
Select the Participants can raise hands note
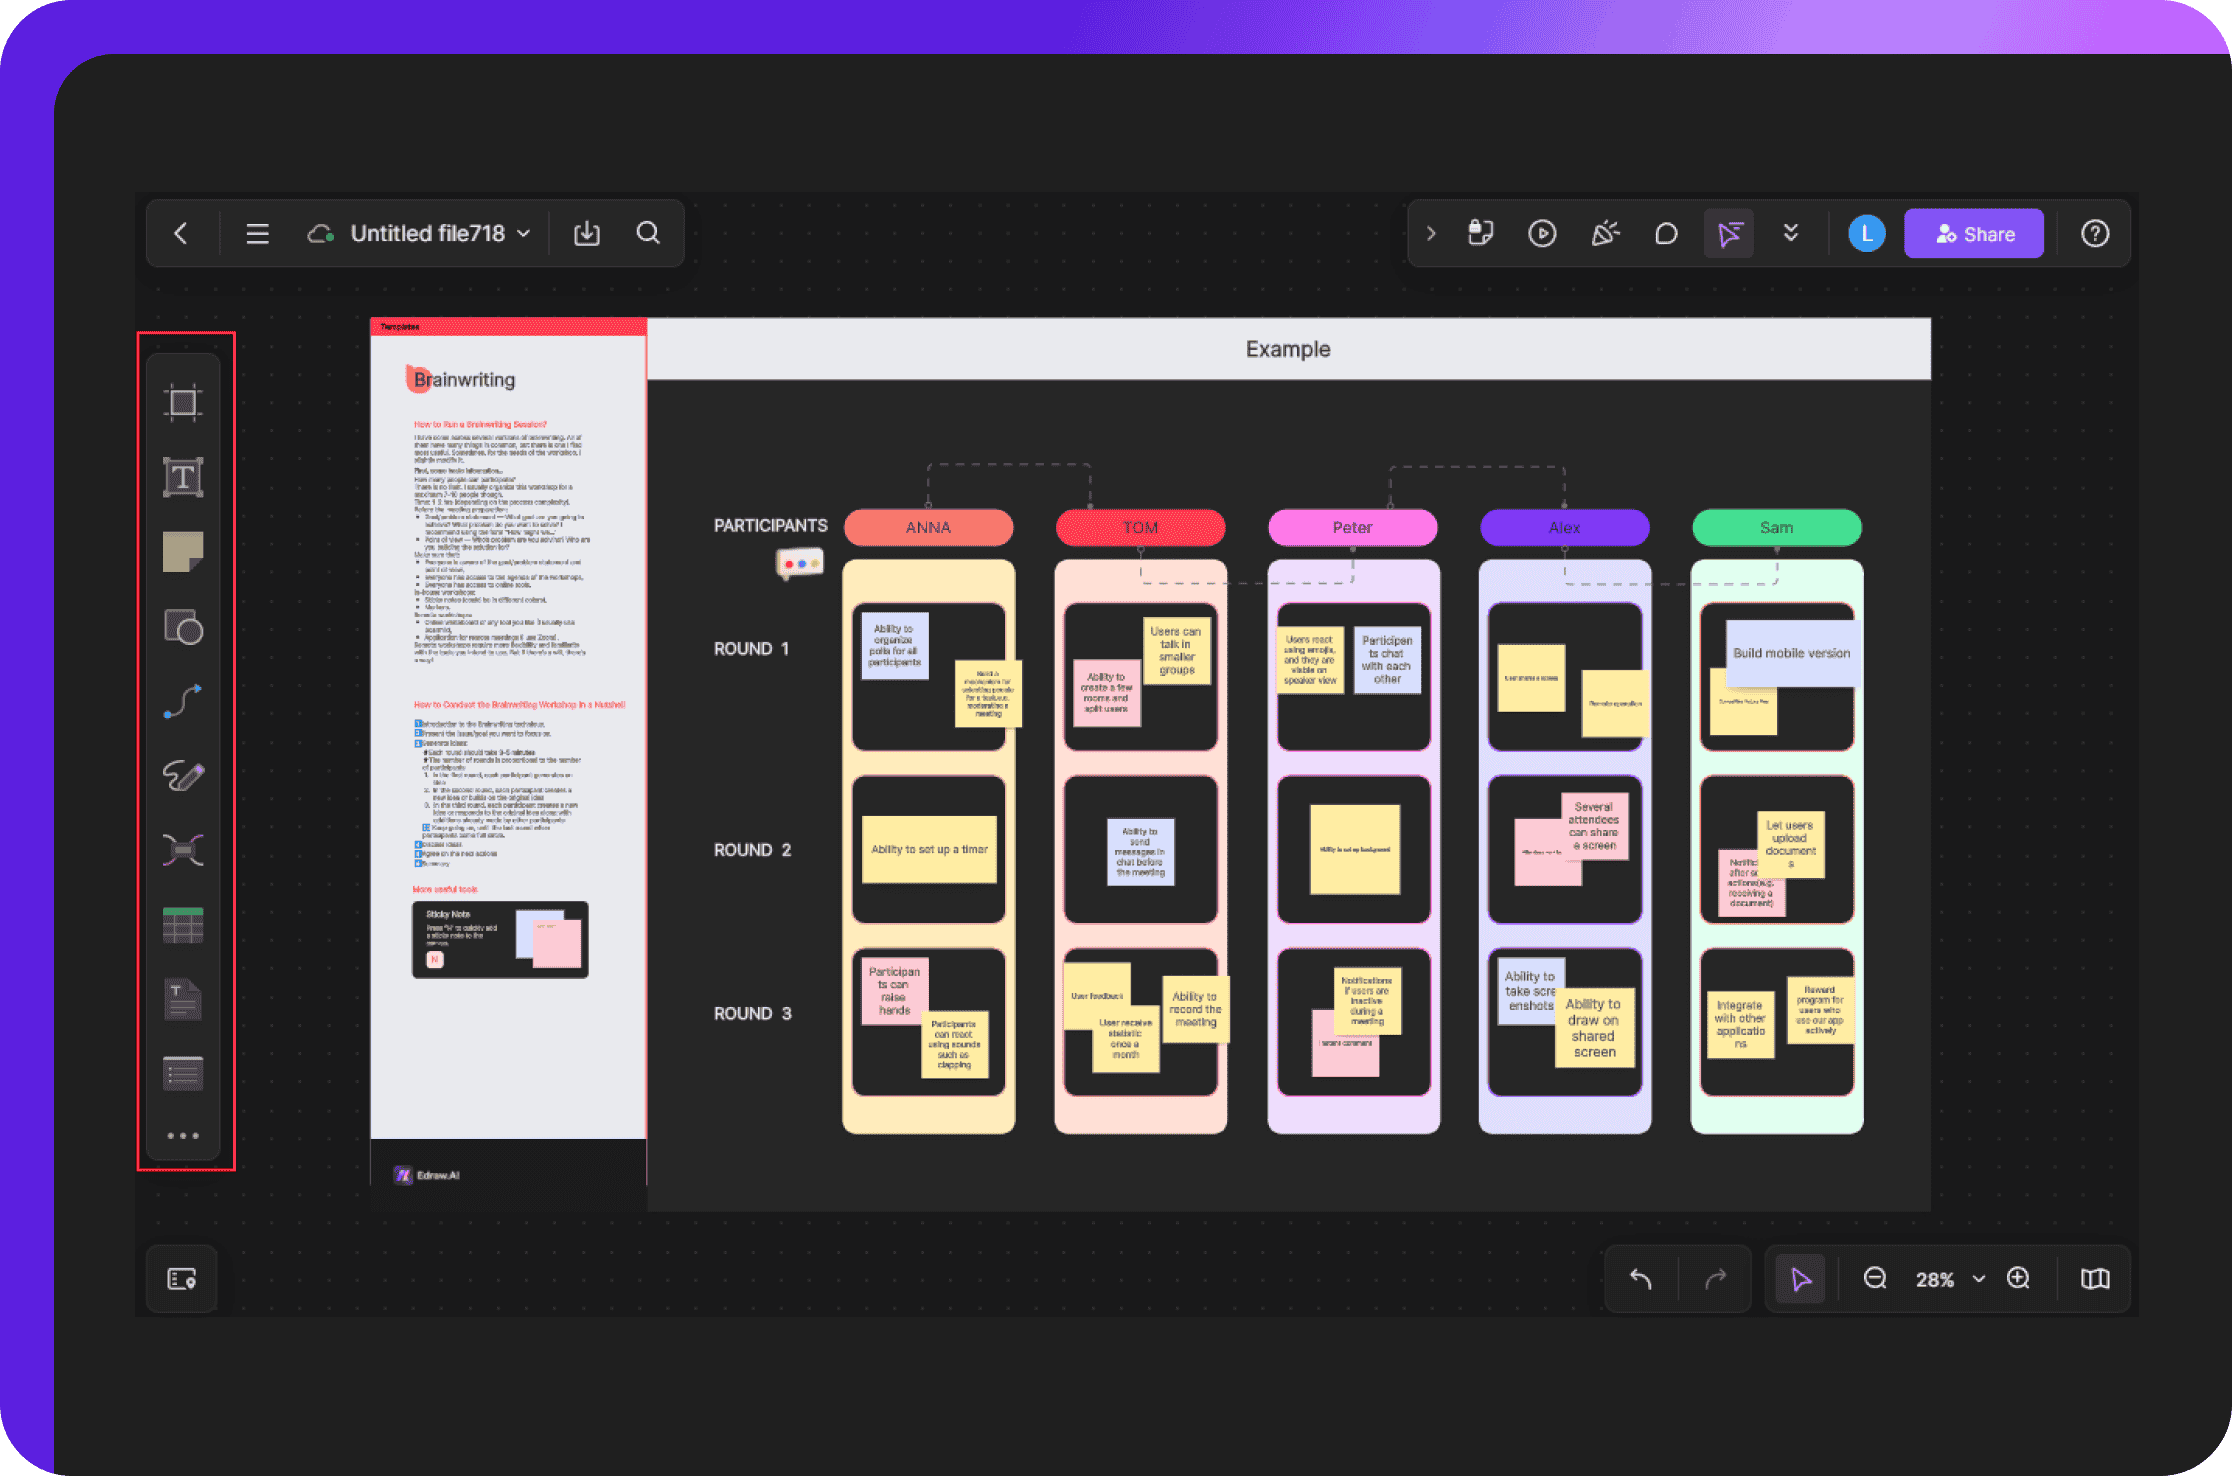893,993
